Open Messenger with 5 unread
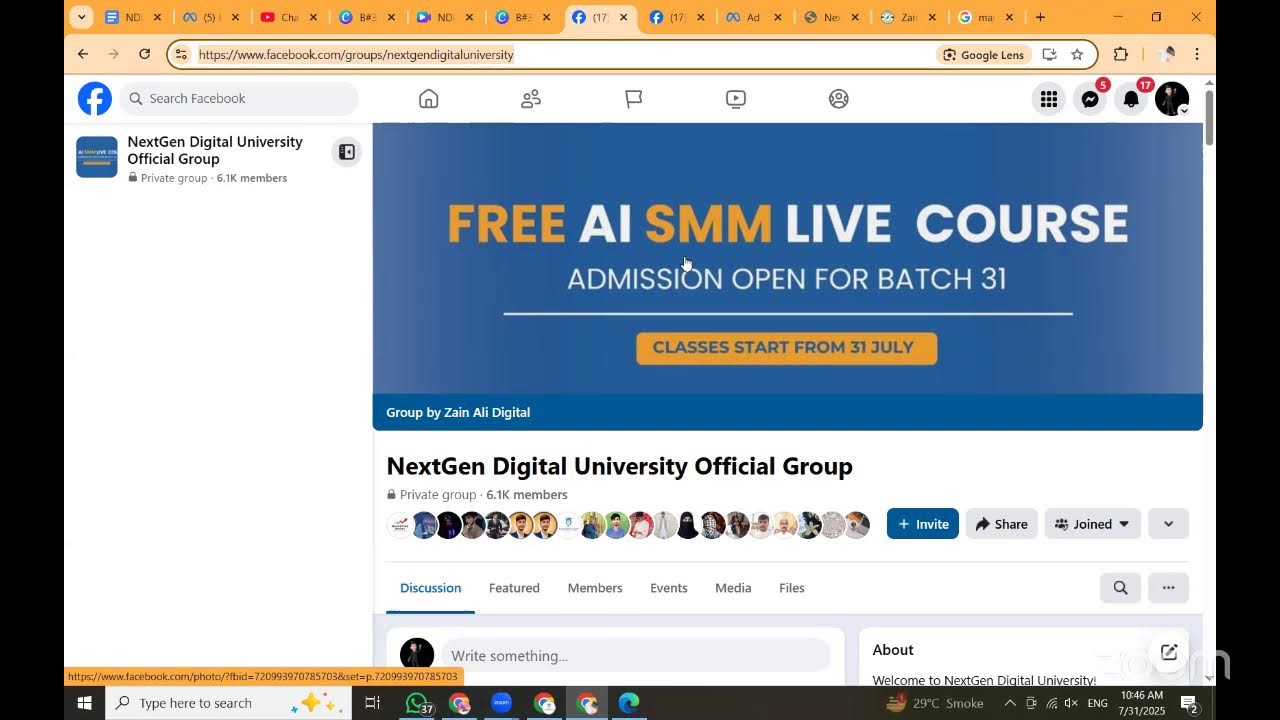 (1091, 99)
